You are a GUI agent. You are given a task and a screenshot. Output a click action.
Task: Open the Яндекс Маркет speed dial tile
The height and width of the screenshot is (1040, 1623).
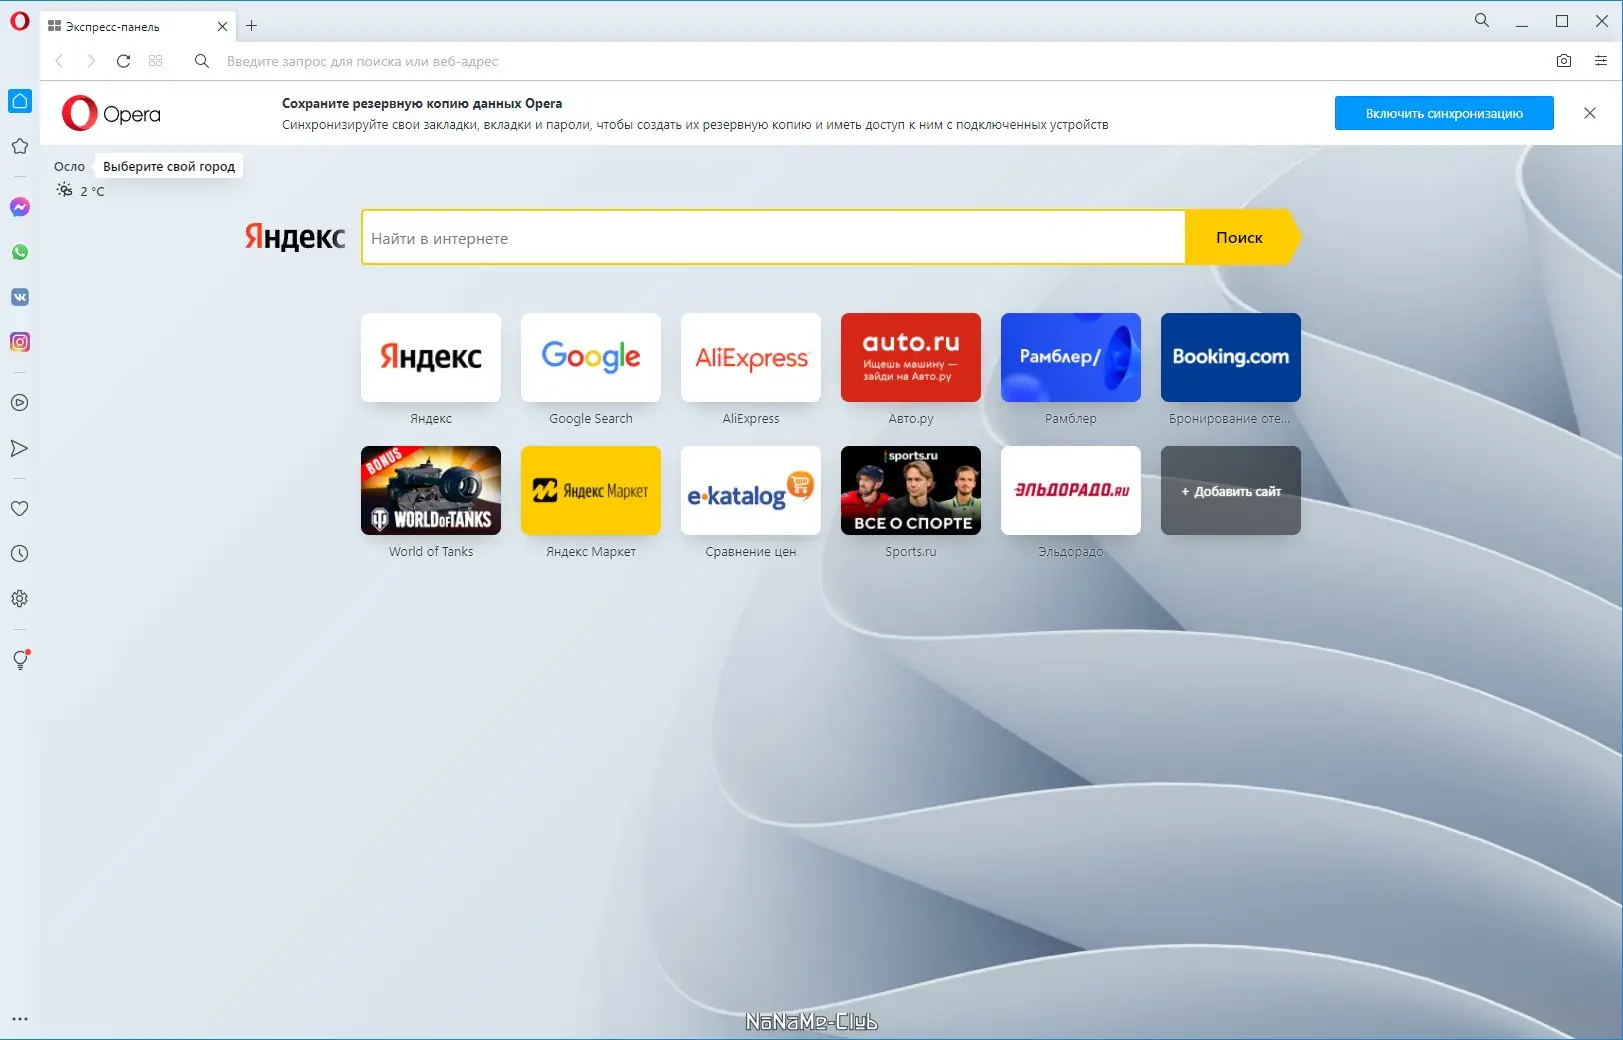tap(591, 490)
